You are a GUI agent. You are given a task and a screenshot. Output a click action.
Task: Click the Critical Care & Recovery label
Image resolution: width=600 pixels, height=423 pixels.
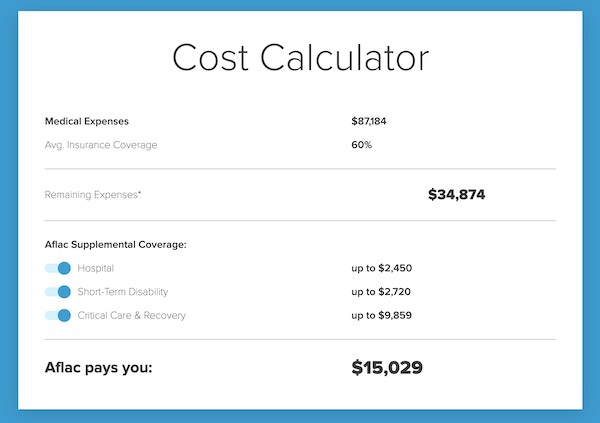(132, 315)
